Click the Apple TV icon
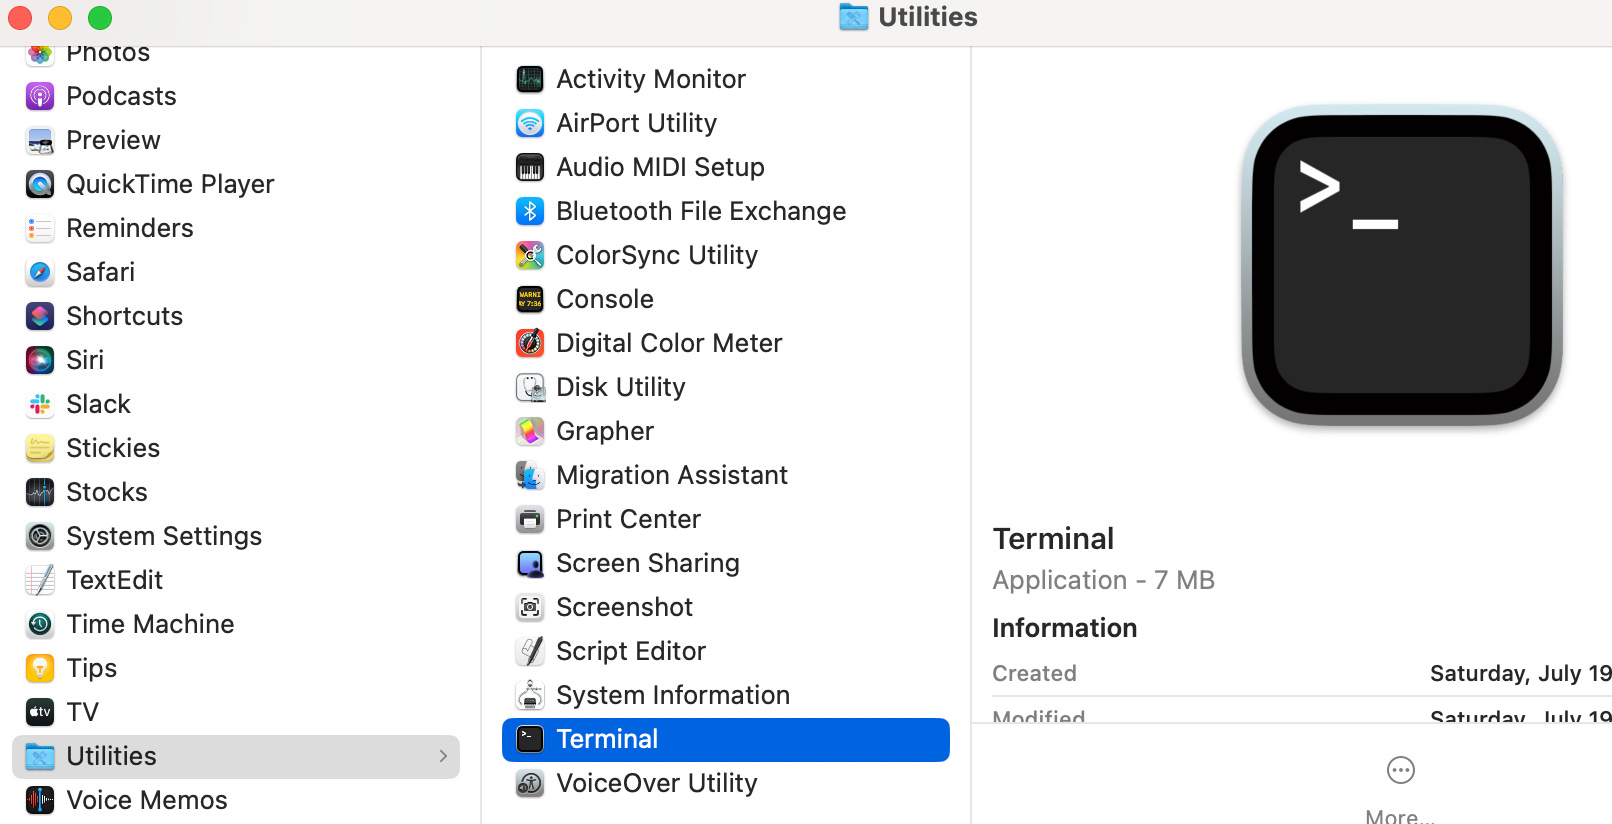 pos(40,712)
